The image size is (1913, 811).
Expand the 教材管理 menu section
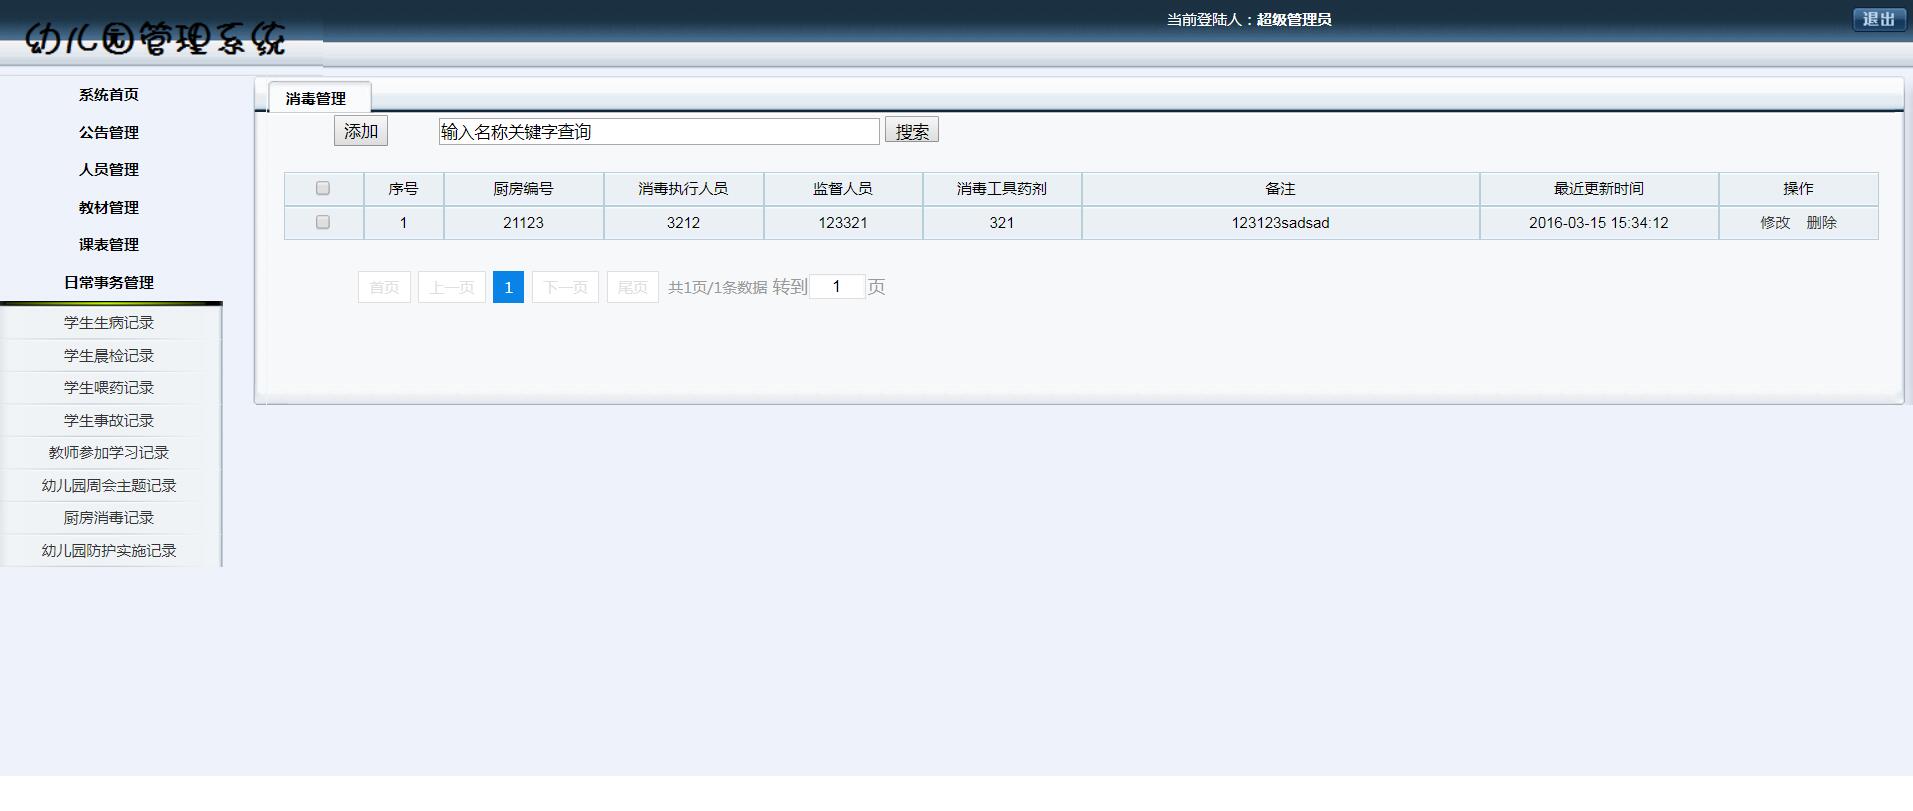[109, 207]
